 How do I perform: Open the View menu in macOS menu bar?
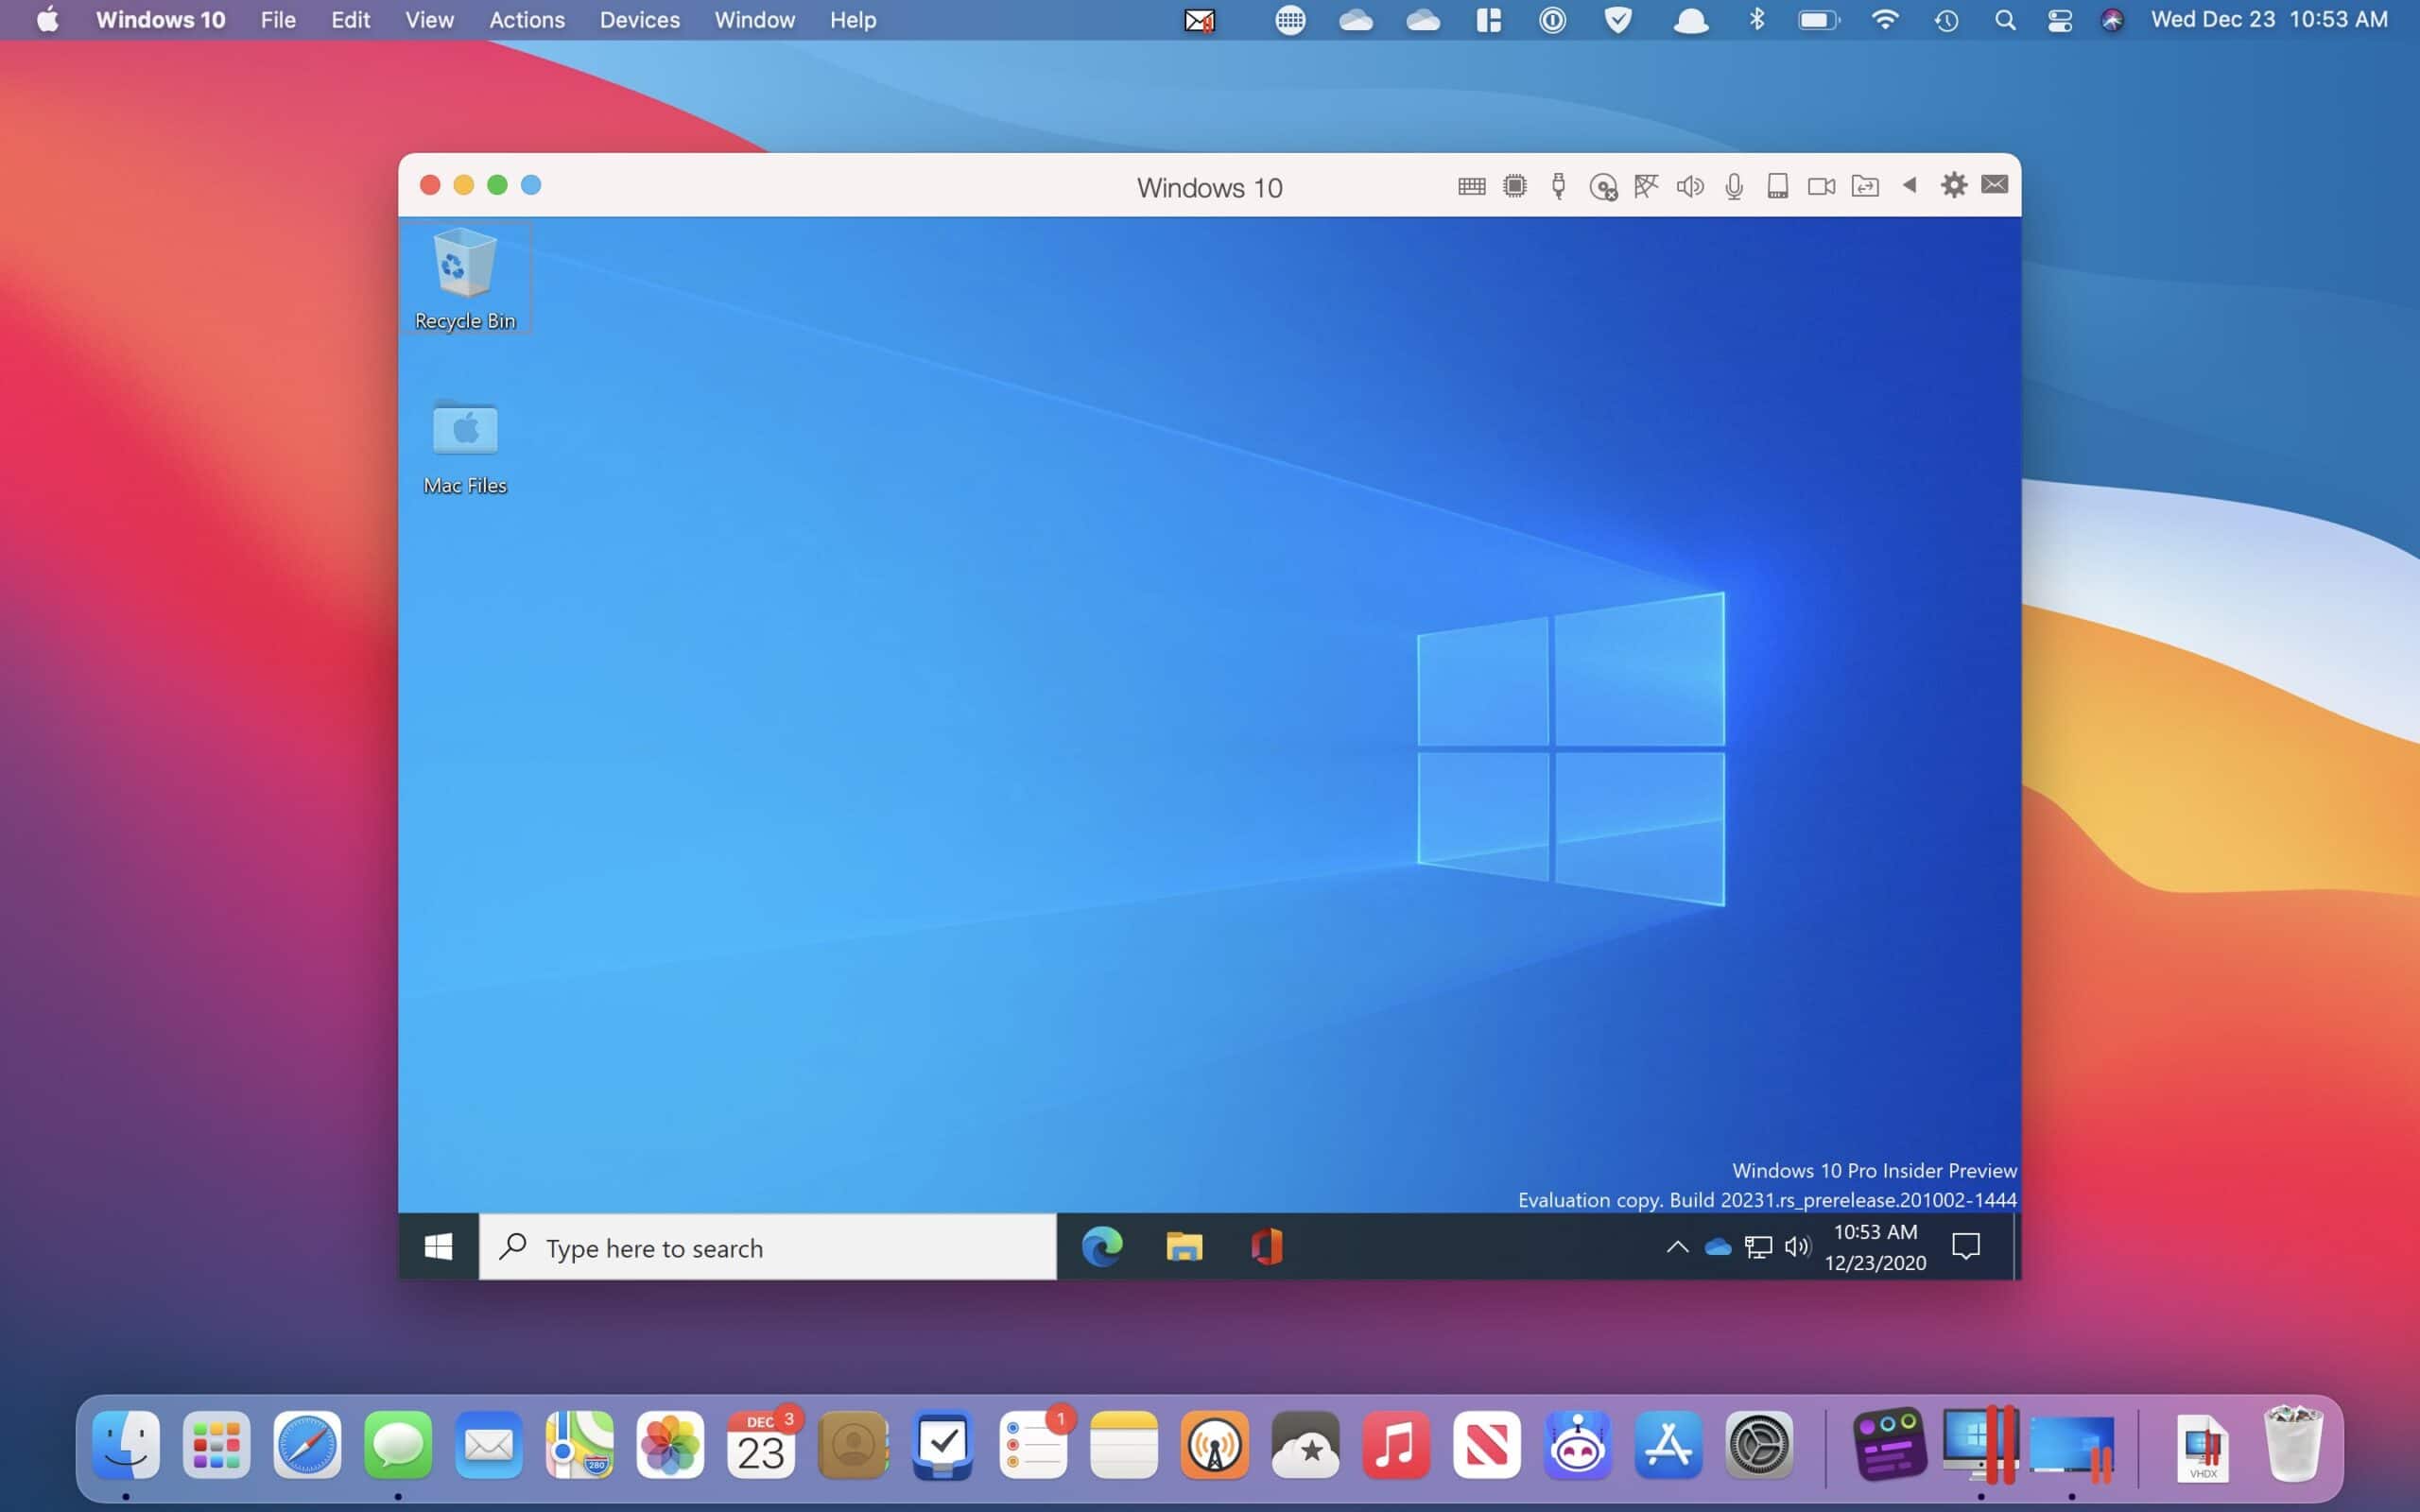pyautogui.click(x=430, y=19)
